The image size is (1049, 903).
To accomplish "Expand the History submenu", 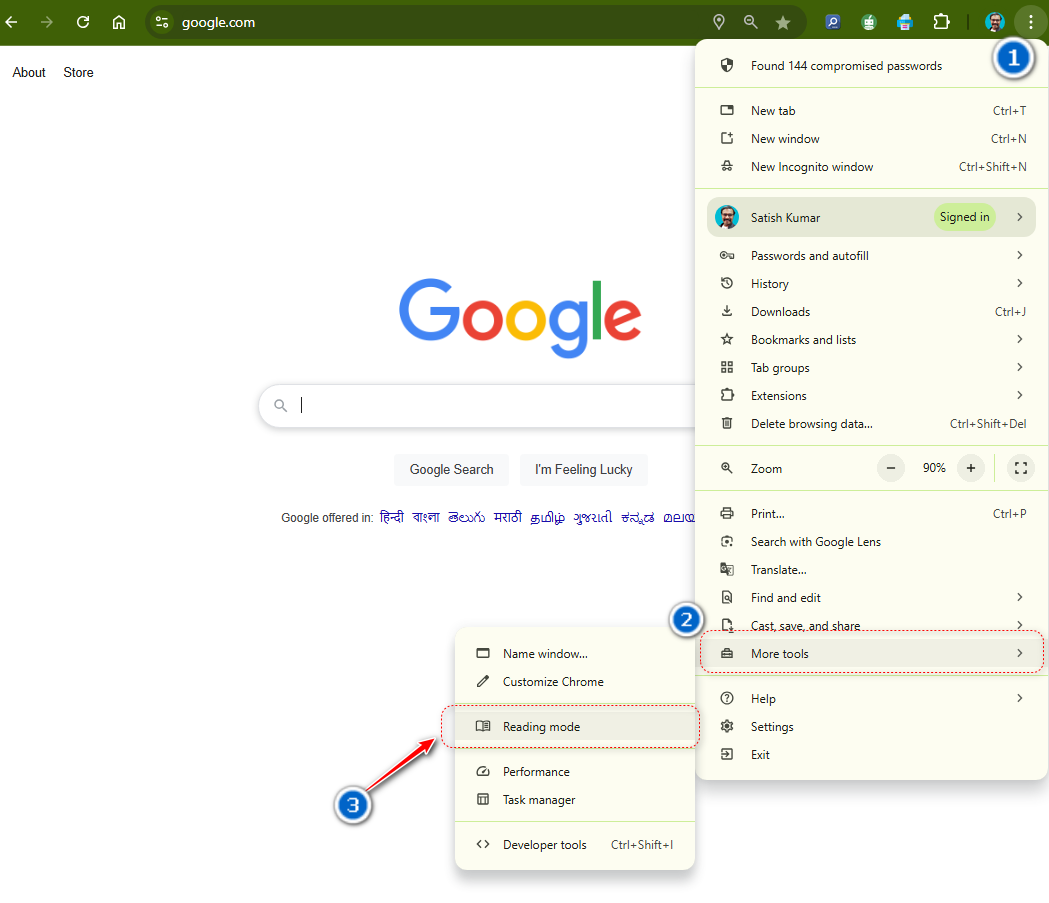I will [872, 284].
